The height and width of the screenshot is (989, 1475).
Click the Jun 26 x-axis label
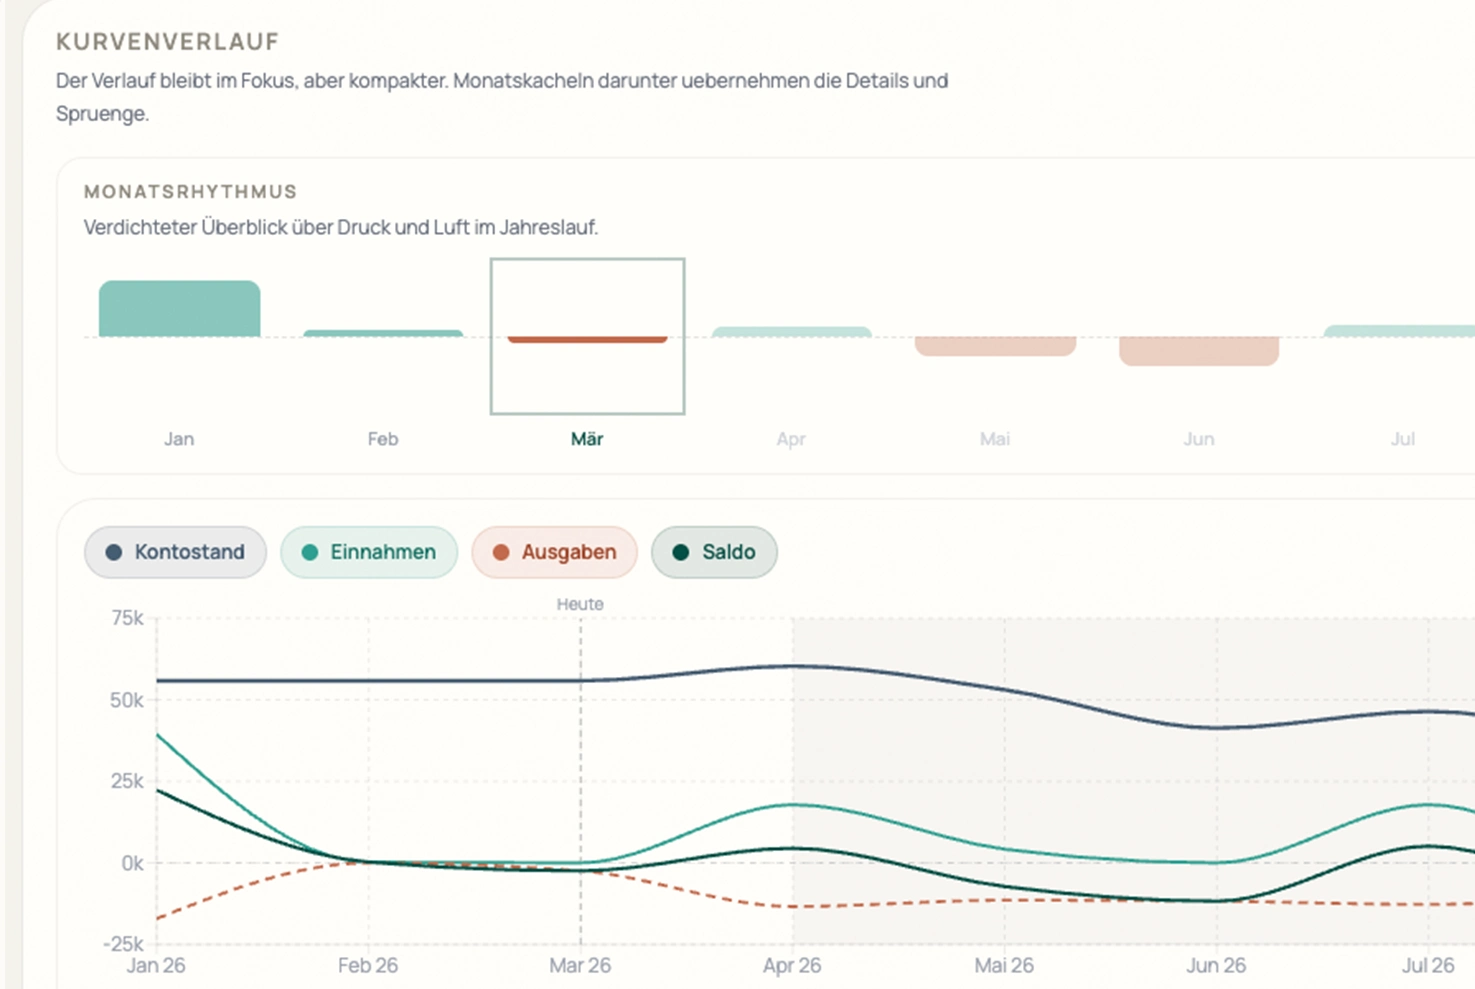(1216, 965)
